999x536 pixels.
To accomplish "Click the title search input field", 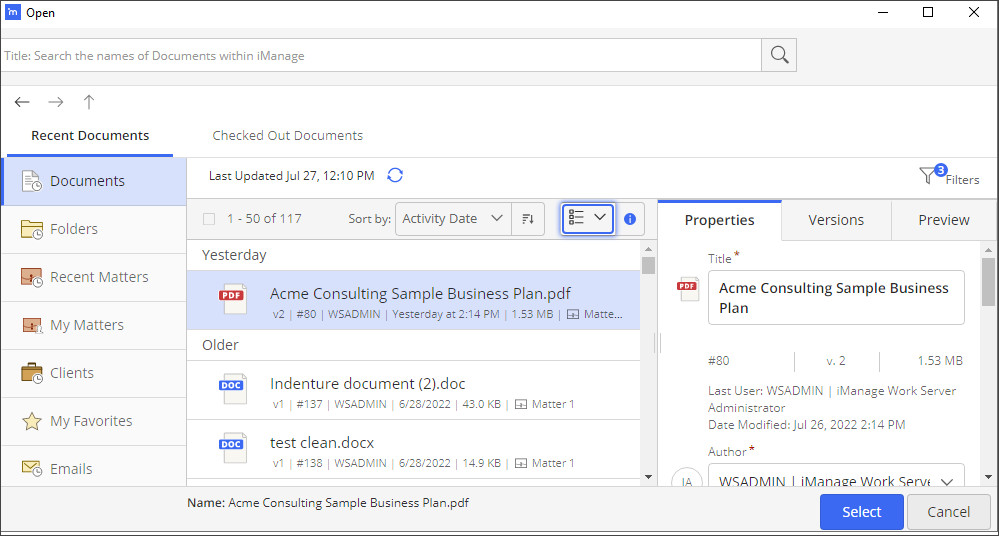I will pyautogui.click(x=381, y=55).
